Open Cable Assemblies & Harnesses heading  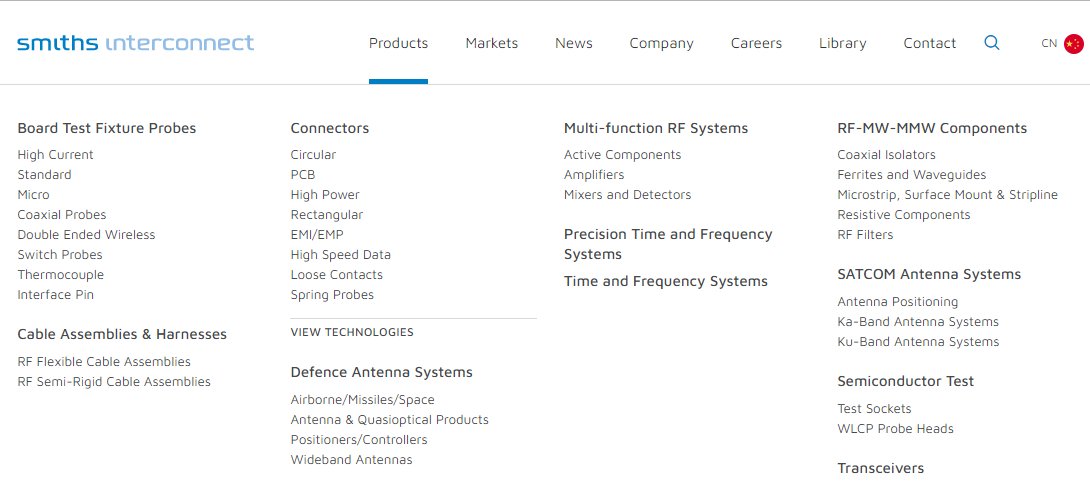(x=122, y=334)
